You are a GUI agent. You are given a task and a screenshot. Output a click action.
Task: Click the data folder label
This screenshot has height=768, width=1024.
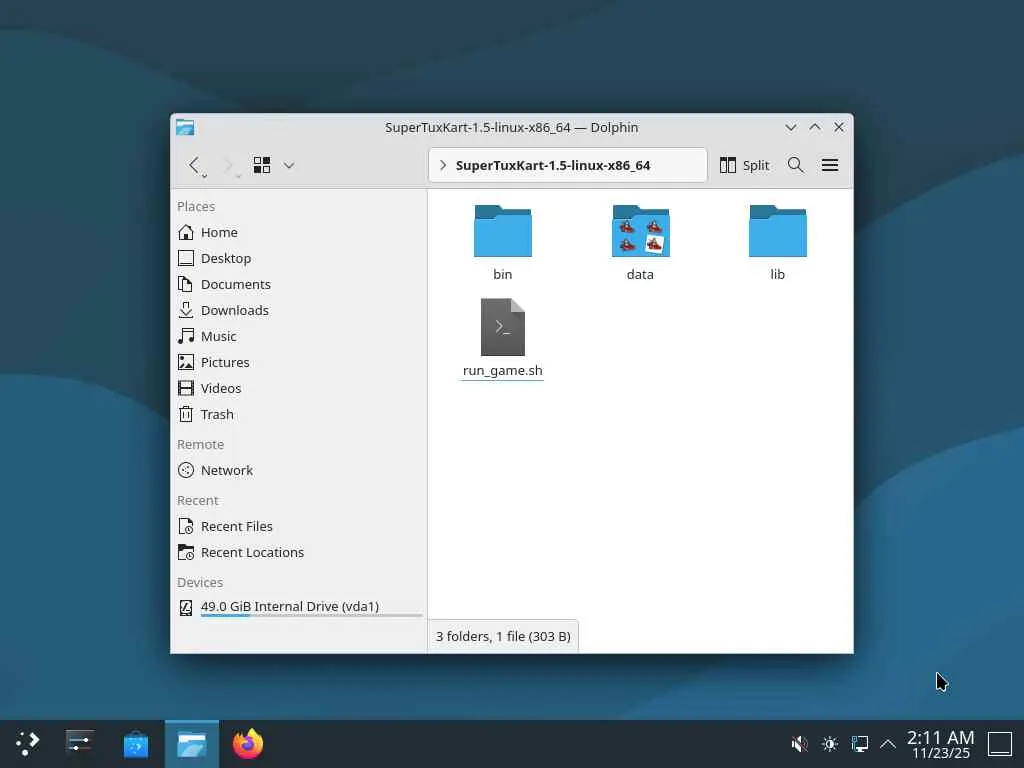[x=640, y=274]
